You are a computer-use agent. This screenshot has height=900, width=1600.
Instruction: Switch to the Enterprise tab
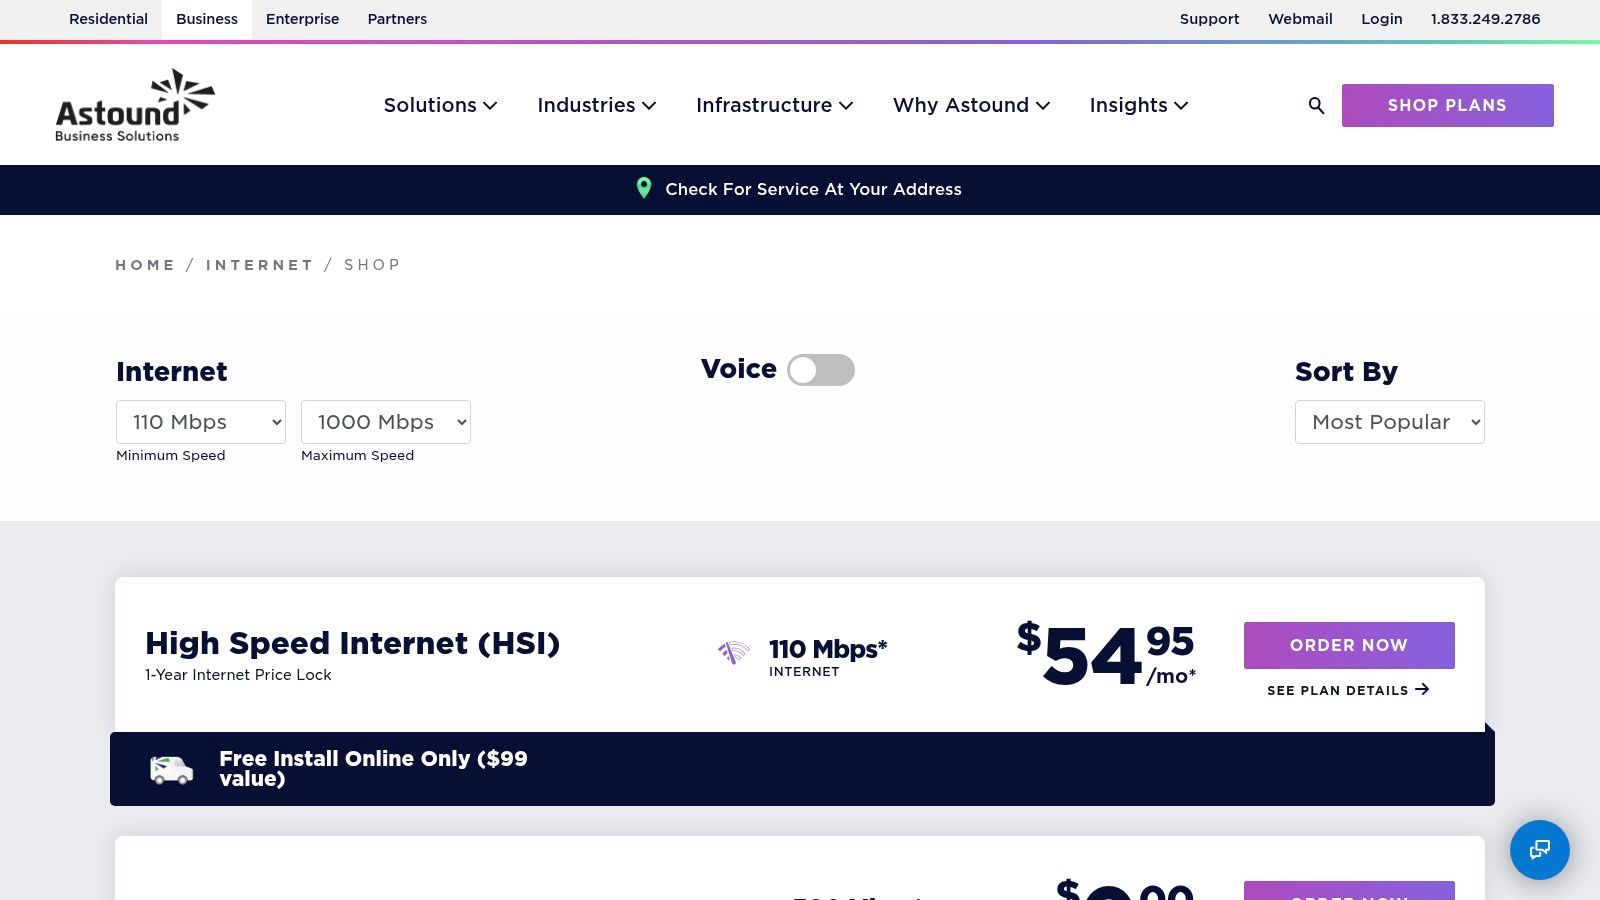click(302, 19)
